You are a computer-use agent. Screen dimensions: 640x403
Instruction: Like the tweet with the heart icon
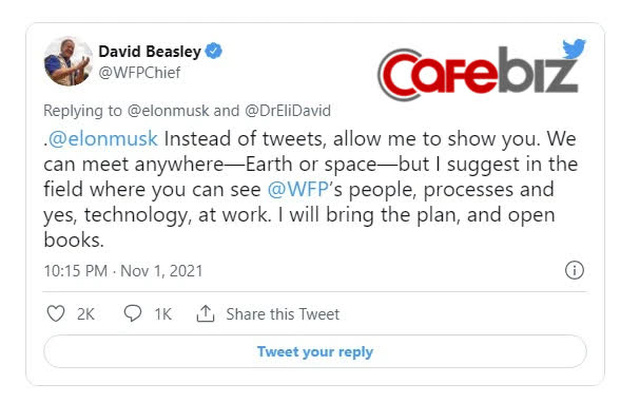(x=56, y=314)
